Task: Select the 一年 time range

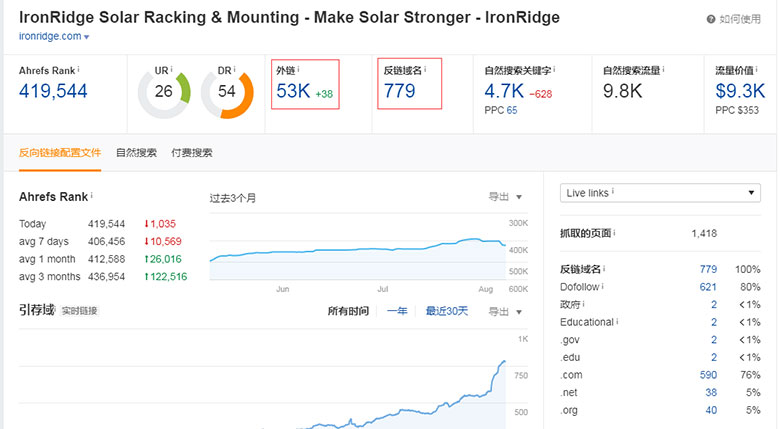Action: (397, 311)
